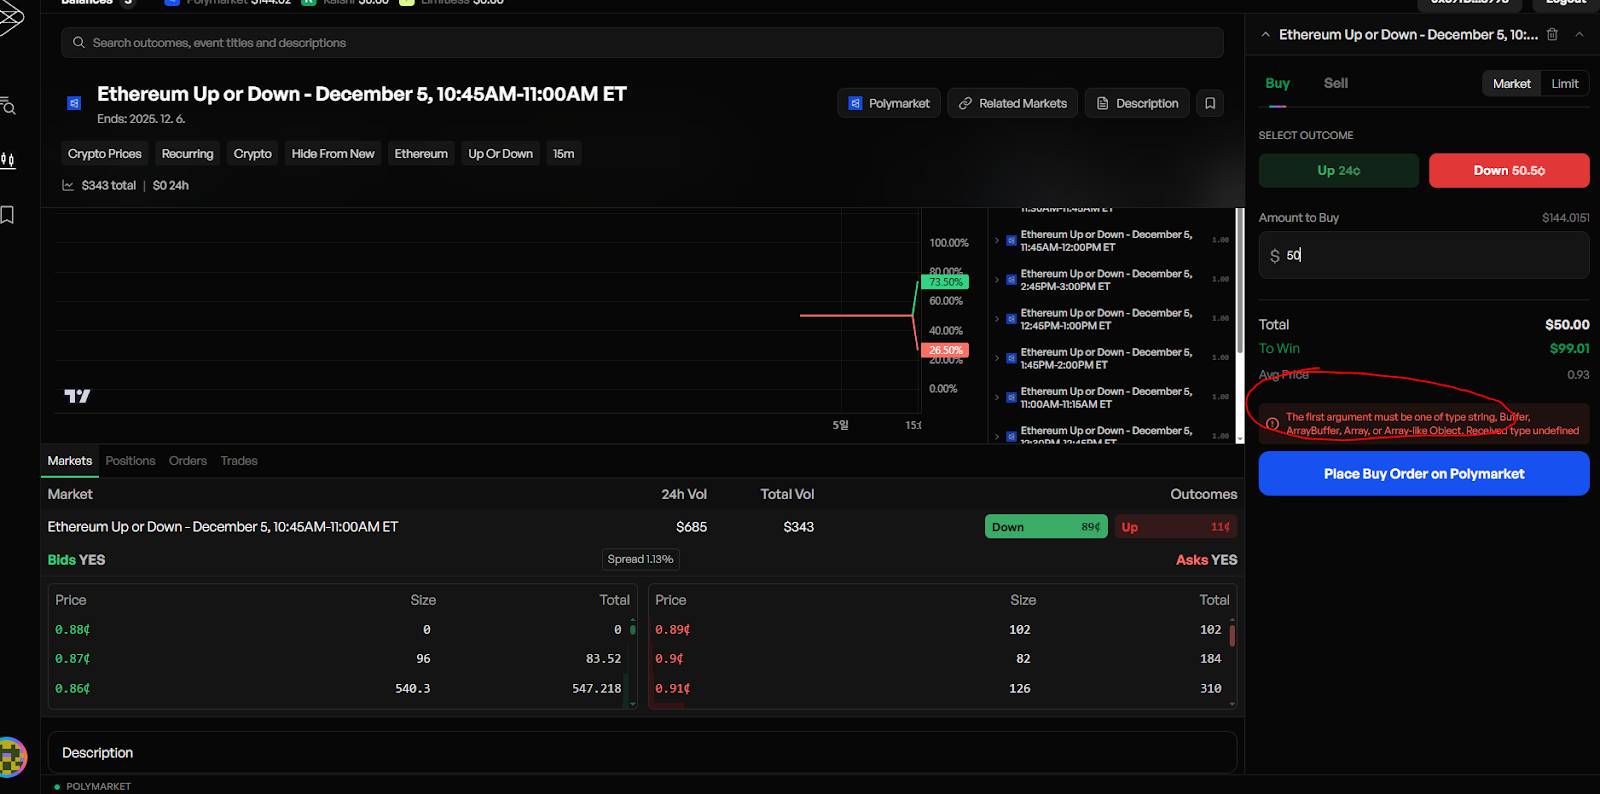
Task: Expand the 11:45AM-12:00PM ET related market
Action: pos(997,241)
